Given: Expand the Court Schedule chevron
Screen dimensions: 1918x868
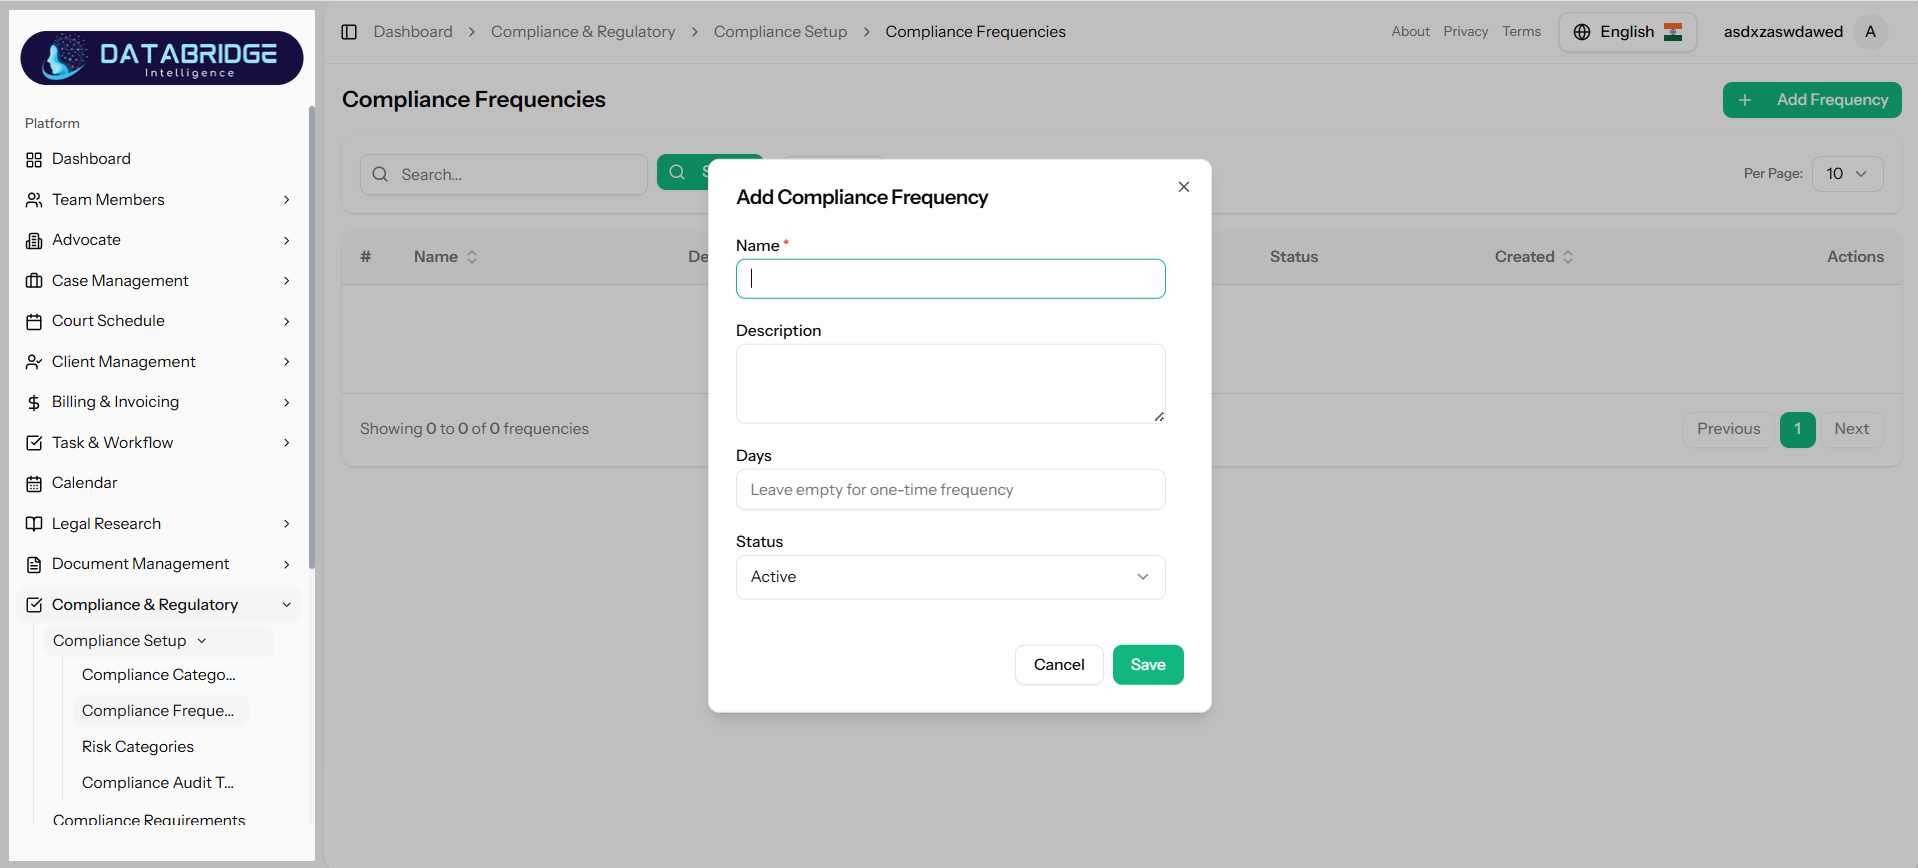Looking at the screenshot, I should [287, 322].
